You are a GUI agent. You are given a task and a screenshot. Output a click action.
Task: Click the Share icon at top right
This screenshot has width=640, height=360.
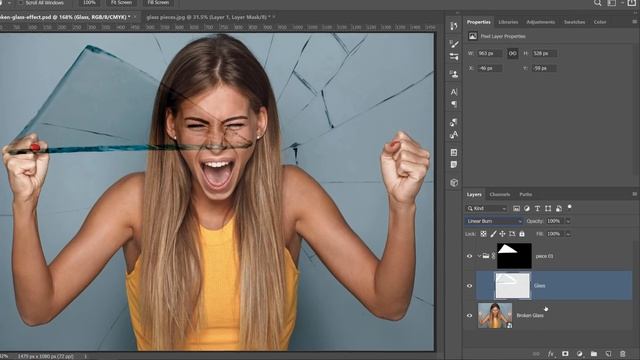click(631, 3)
